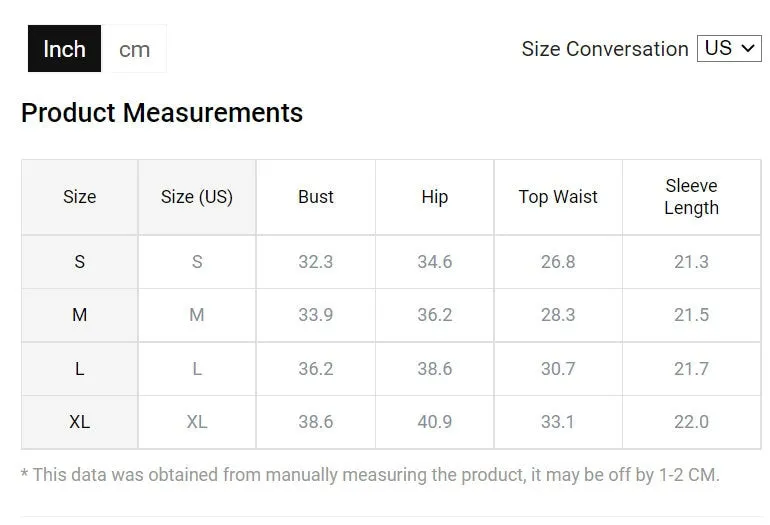The image size is (770, 525).
Task: Click the Size (US) column header
Action: click(x=197, y=197)
